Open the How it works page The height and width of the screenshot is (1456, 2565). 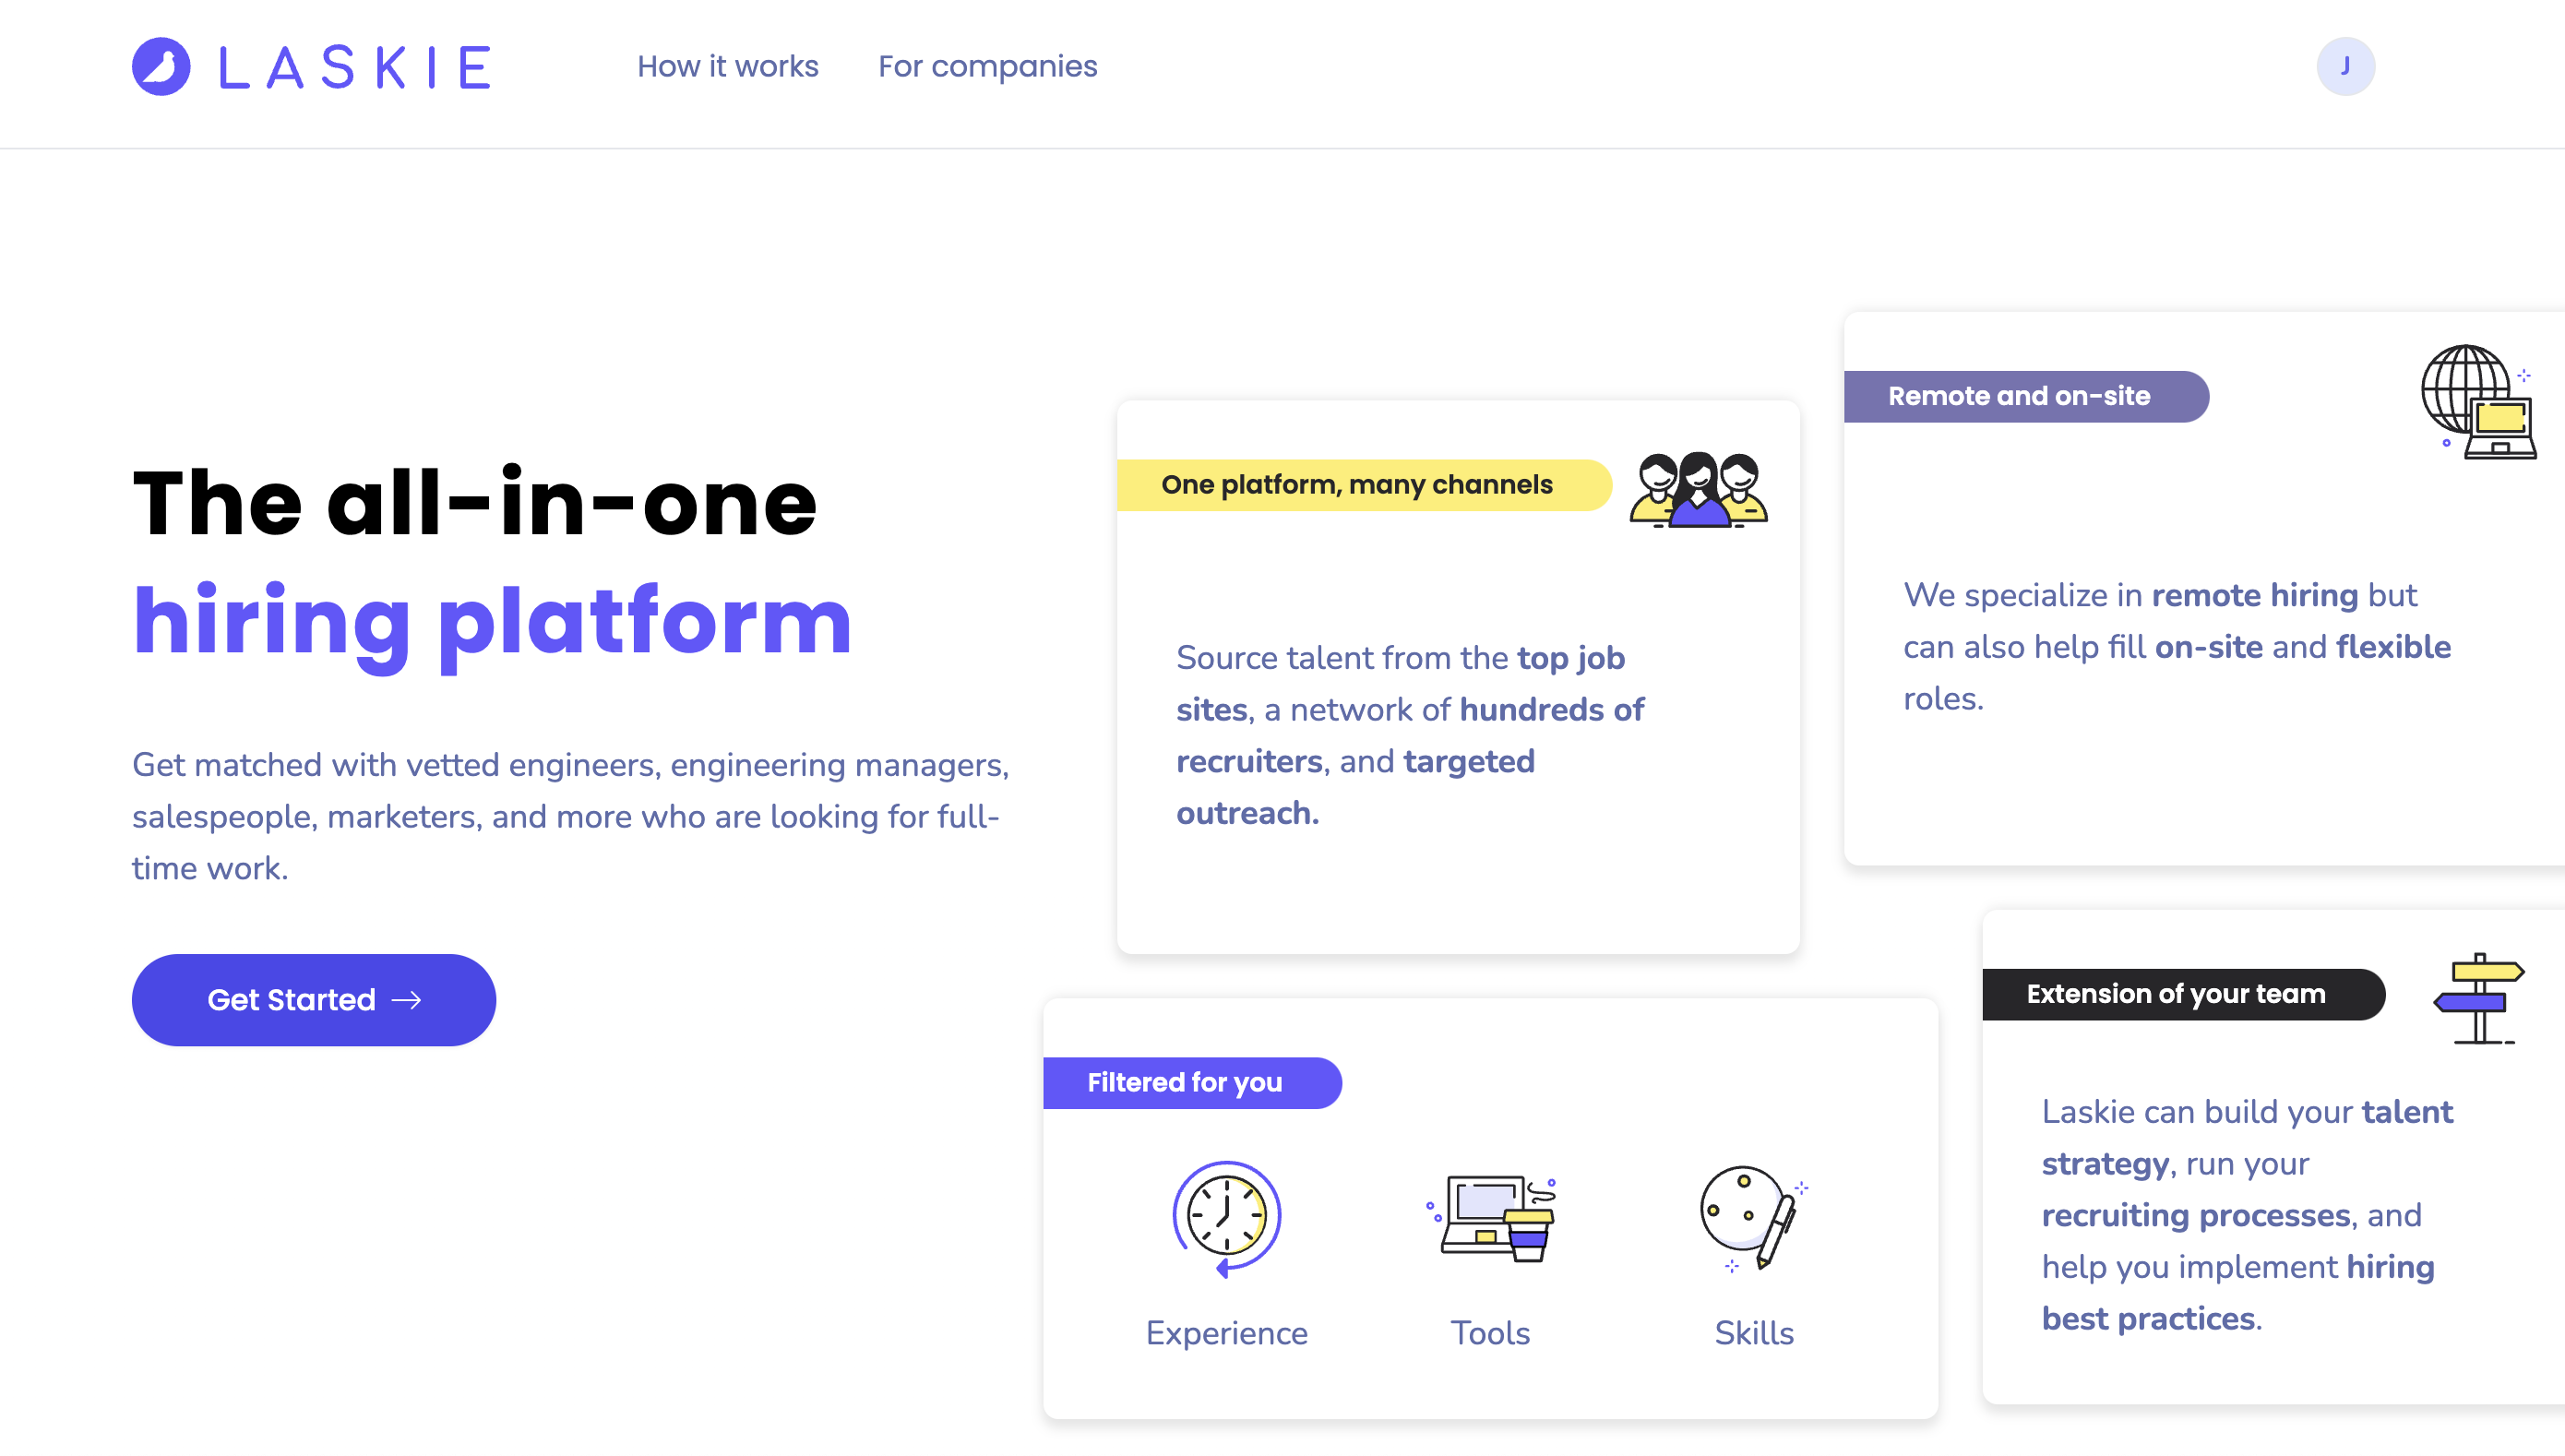click(x=727, y=66)
